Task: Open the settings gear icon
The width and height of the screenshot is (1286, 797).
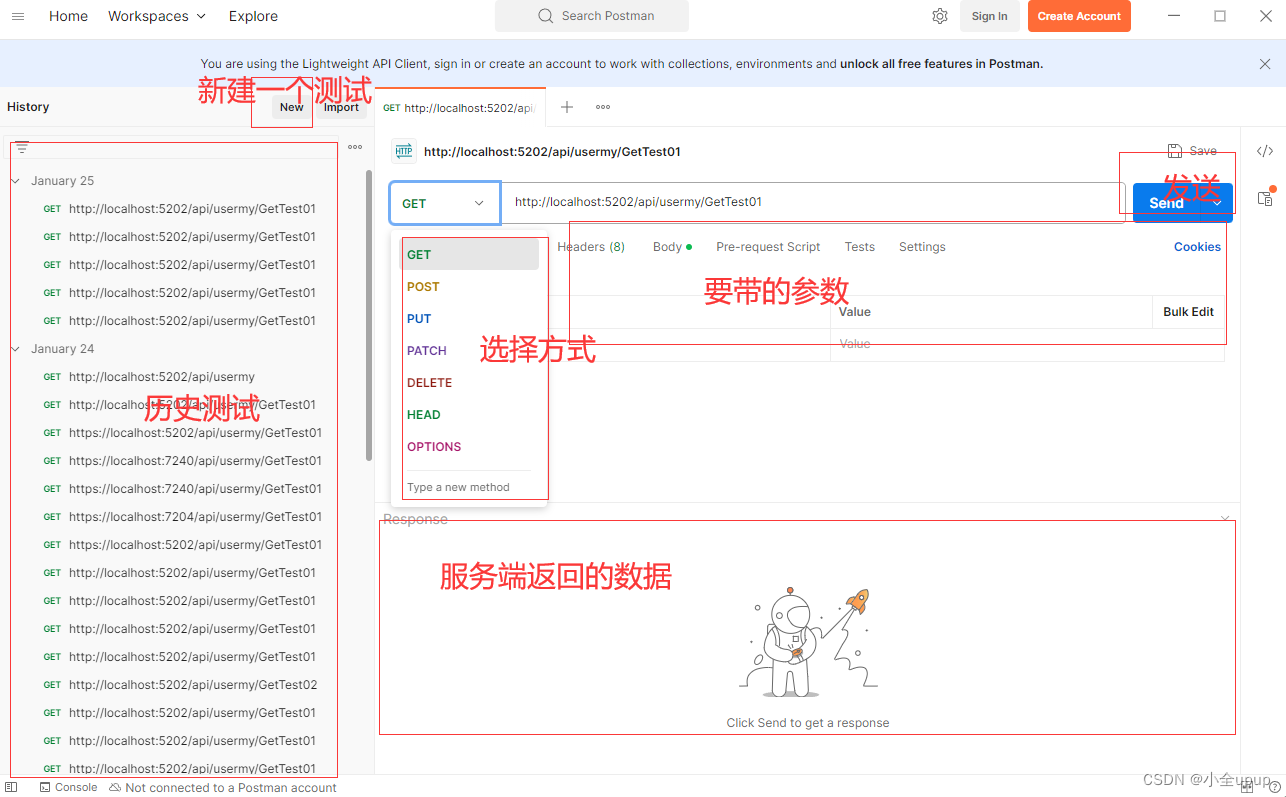Action: coord(939,16)
